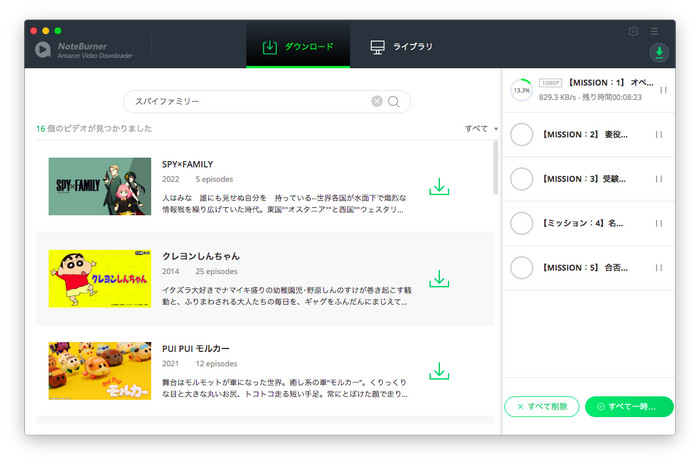Click the '5 episodes' text

[214, 179]
